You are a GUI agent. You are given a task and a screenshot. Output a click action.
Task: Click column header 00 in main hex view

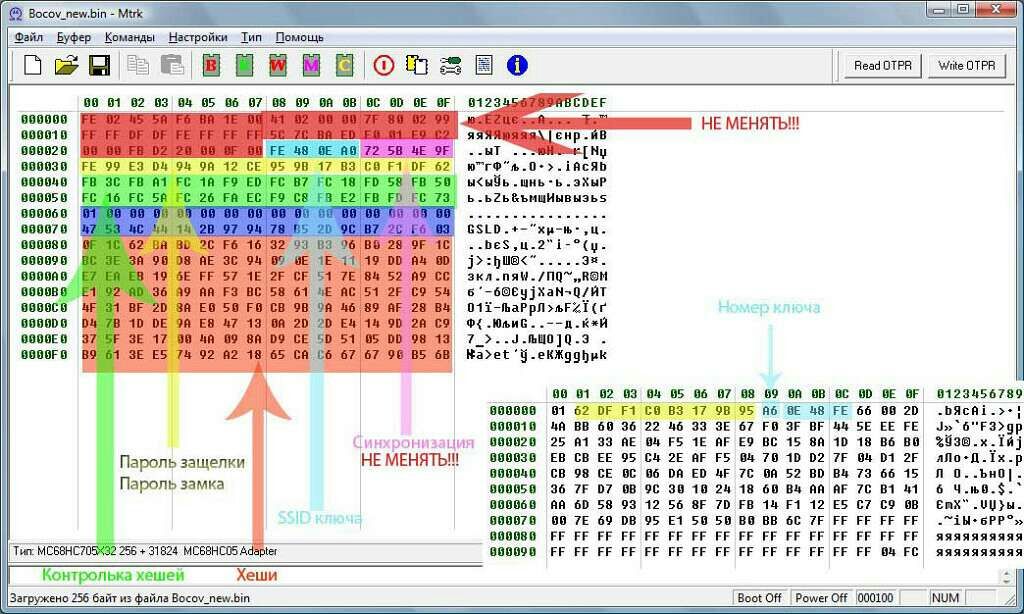[91, 103]
